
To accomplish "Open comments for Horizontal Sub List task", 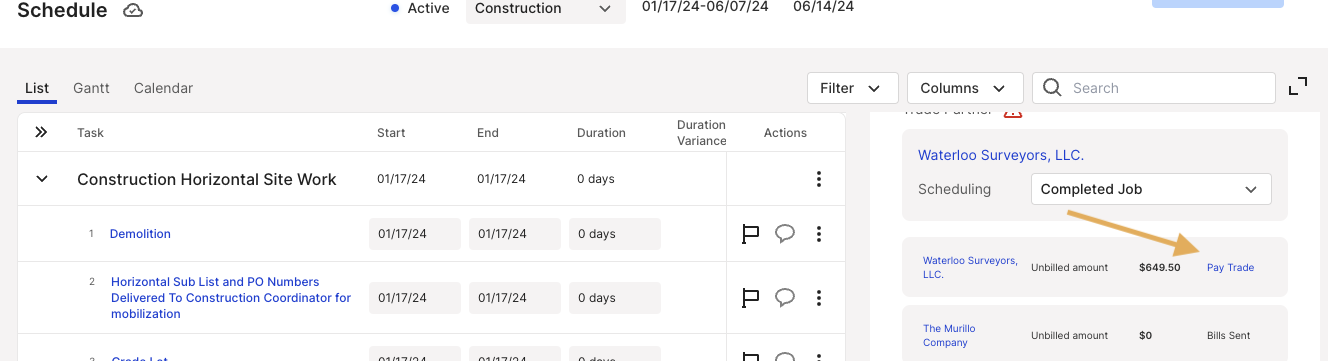I will [x=785, y=298].
